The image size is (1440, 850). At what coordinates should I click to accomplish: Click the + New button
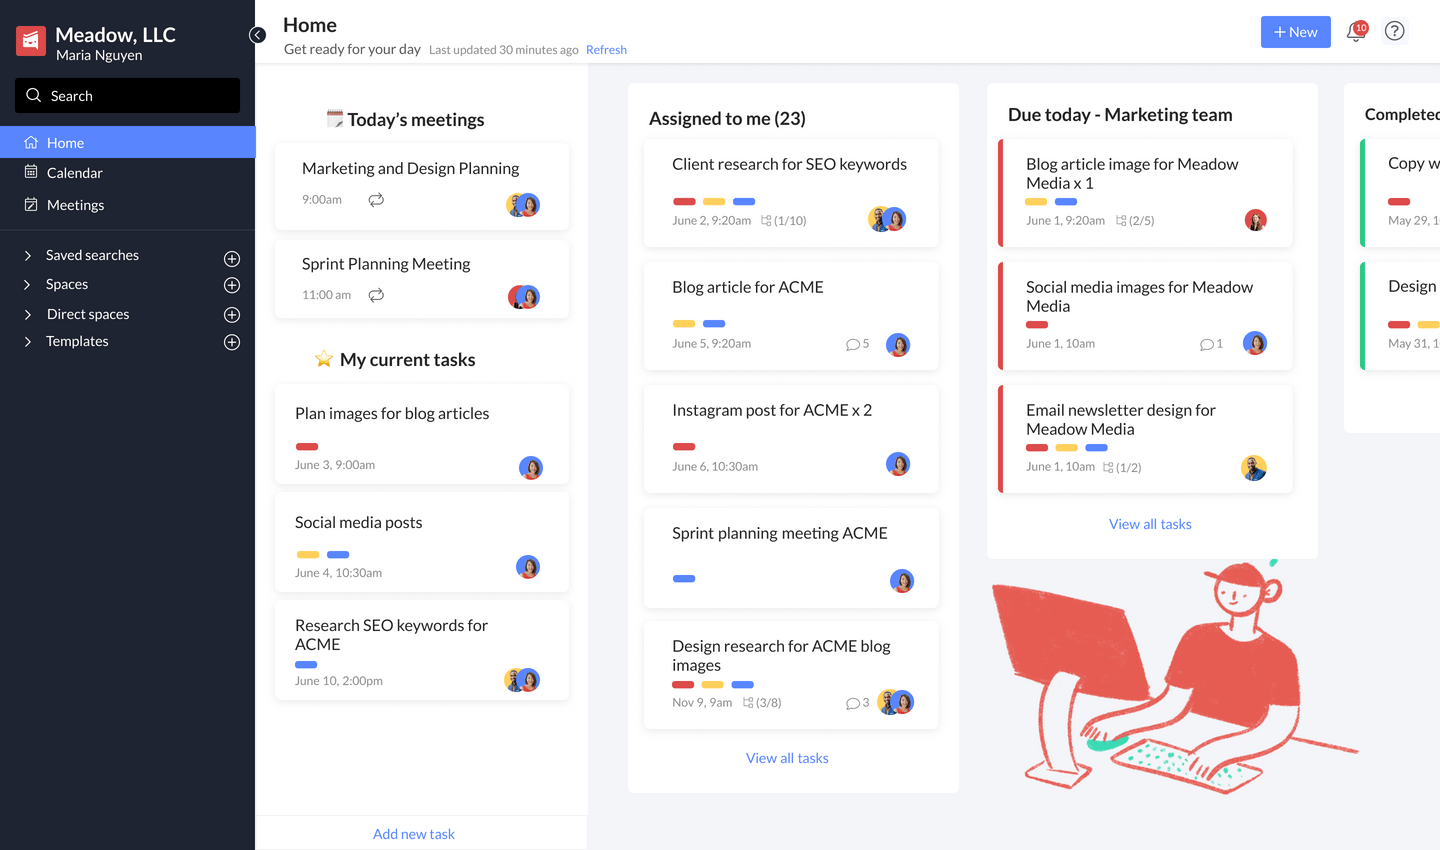[1295, 31]
